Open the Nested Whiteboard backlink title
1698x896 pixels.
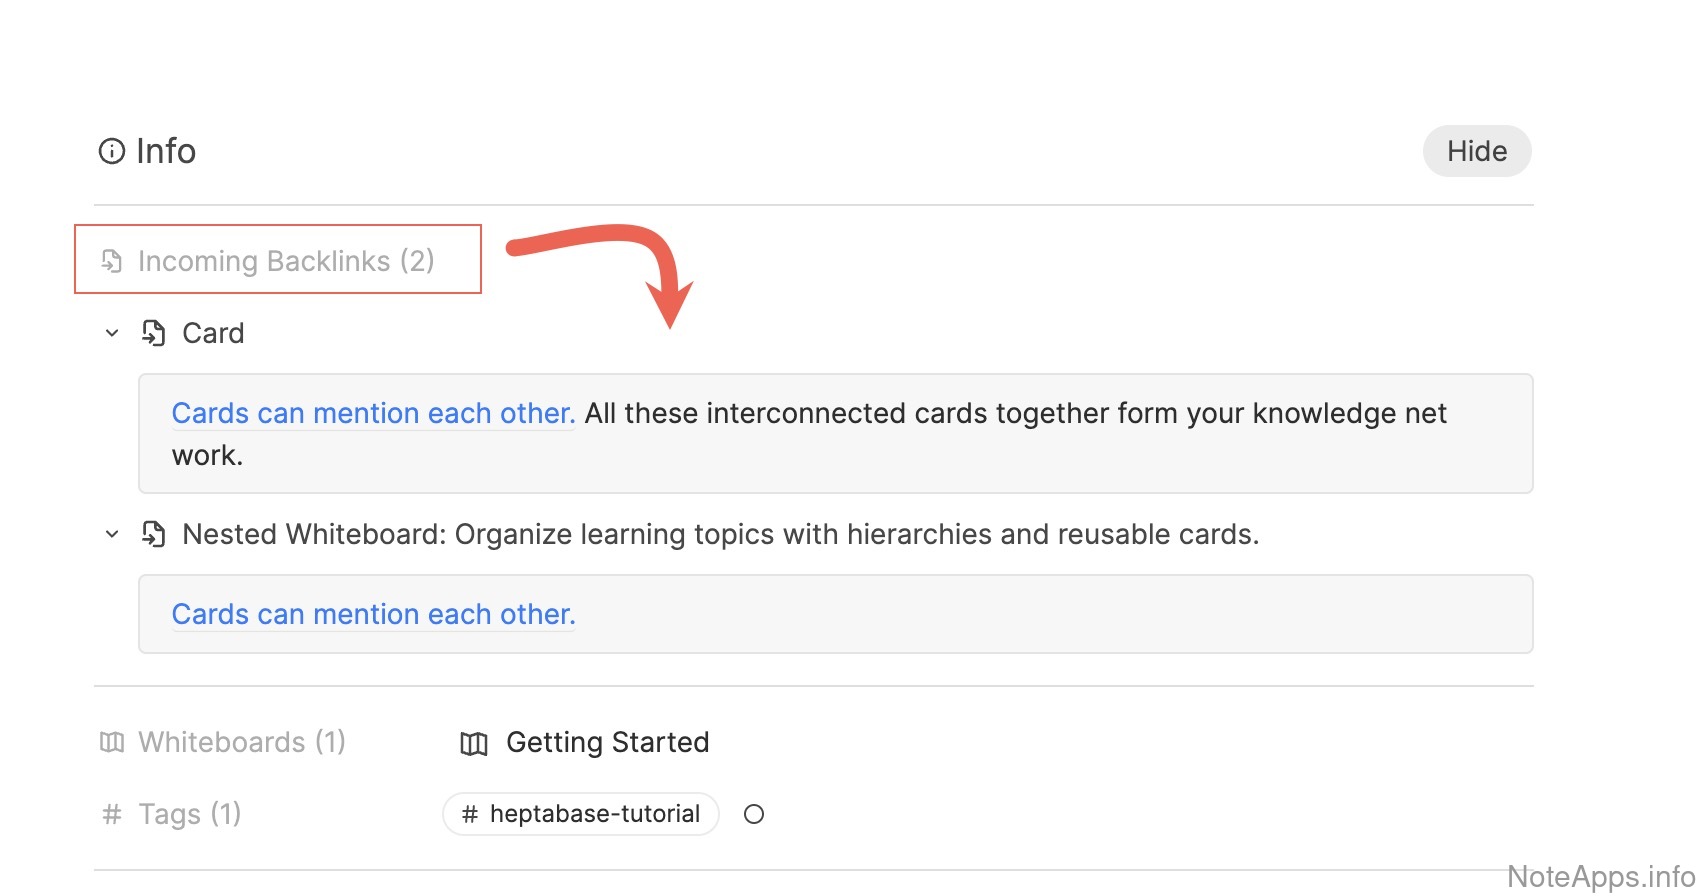720,534
